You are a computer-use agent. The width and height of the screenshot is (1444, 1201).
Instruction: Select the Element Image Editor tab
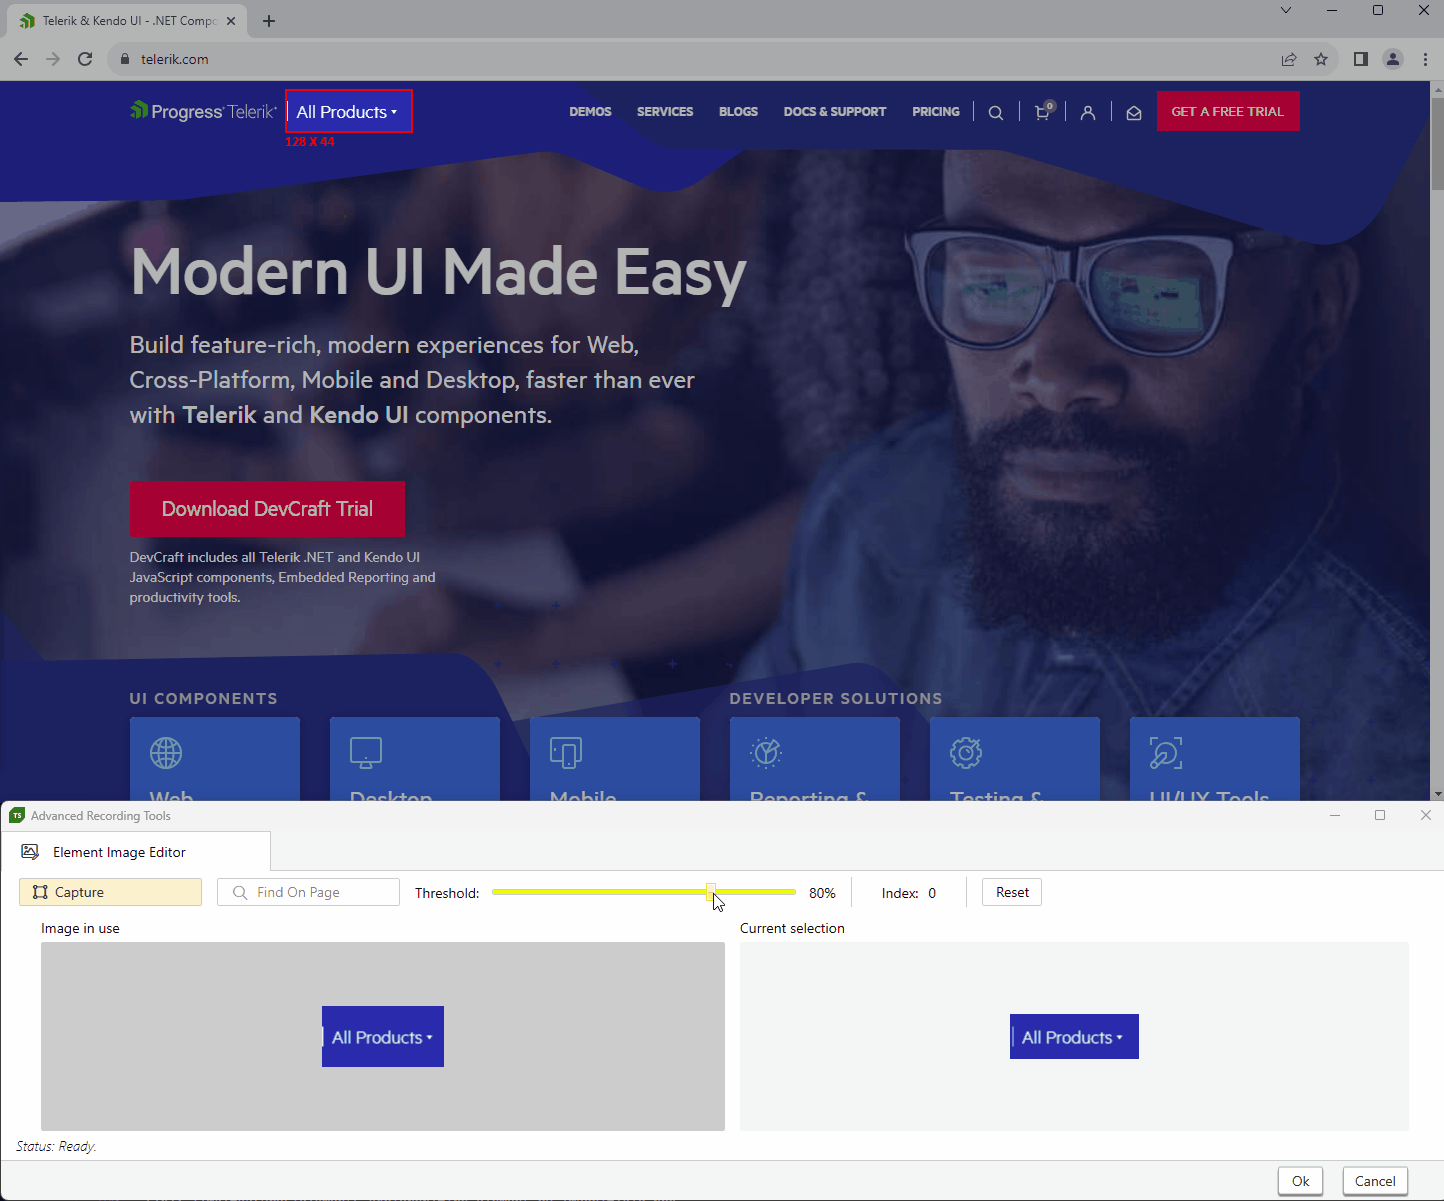pos(136,852)
